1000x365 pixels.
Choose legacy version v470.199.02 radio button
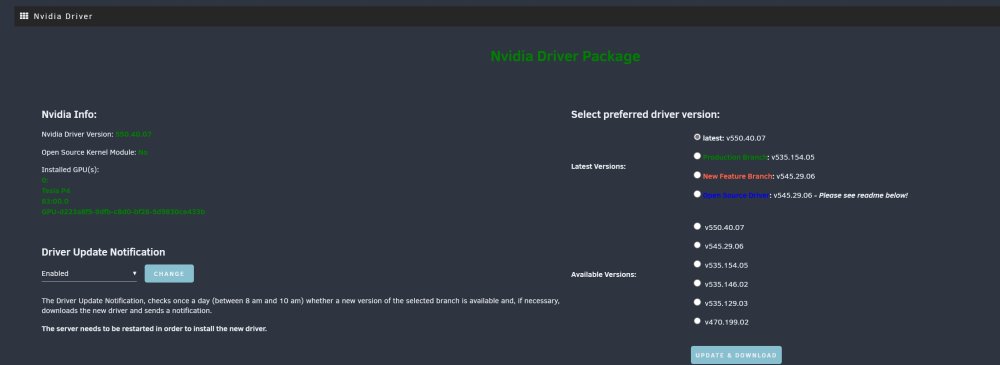point(697,321)
